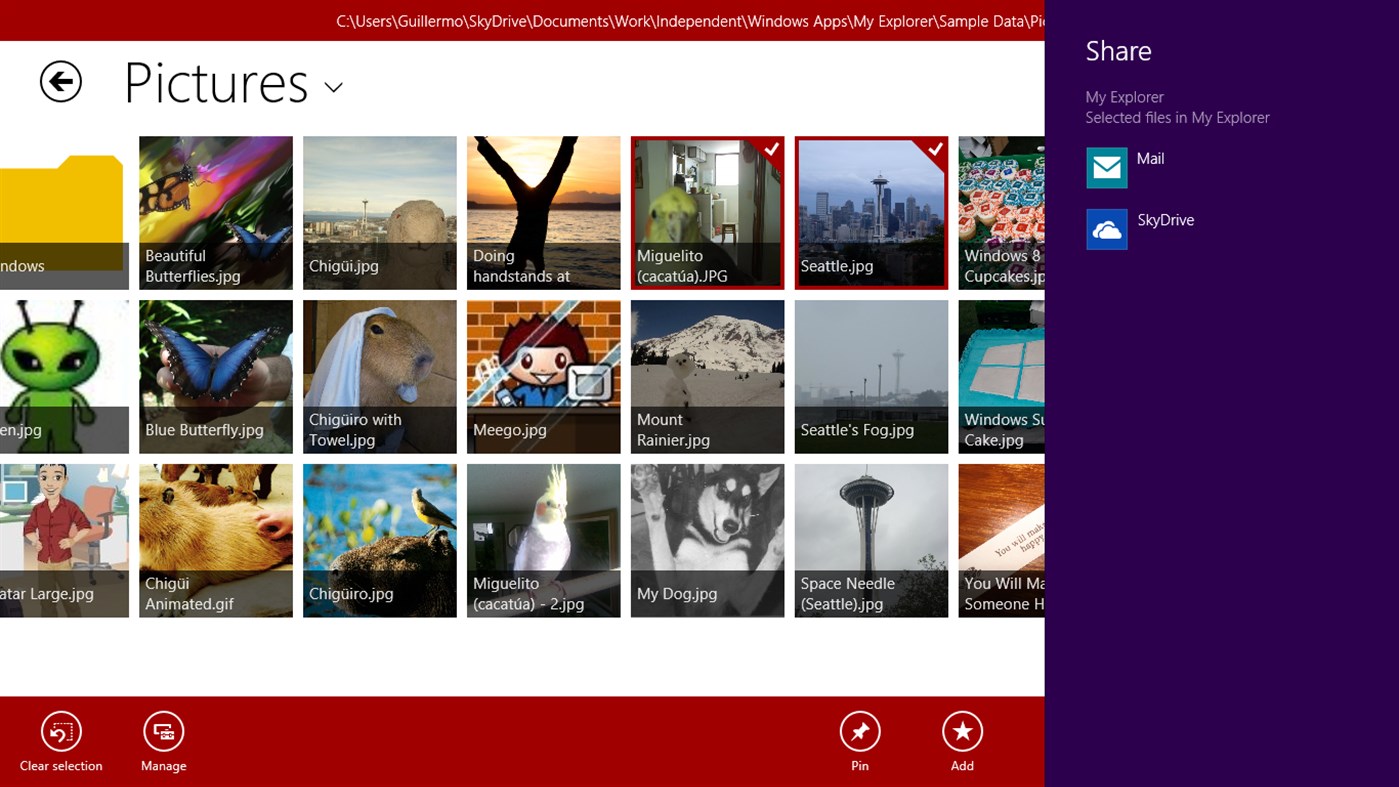This screenshot has width=1399, height=787.
Task: Open the Manage icon in the app bar
Action: click(163, 731)
